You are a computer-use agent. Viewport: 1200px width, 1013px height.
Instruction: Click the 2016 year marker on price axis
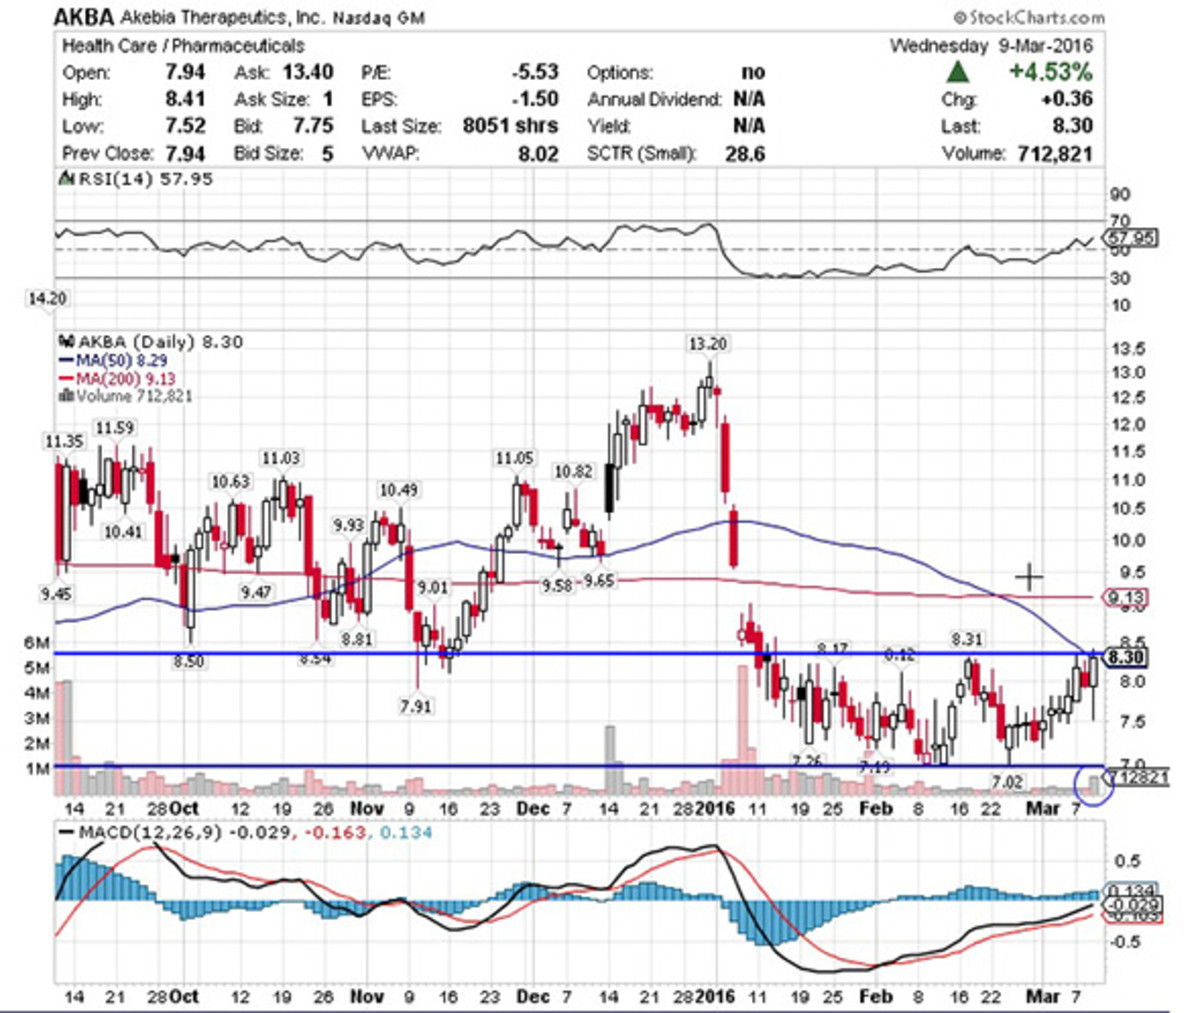click(x=714, y=808)
